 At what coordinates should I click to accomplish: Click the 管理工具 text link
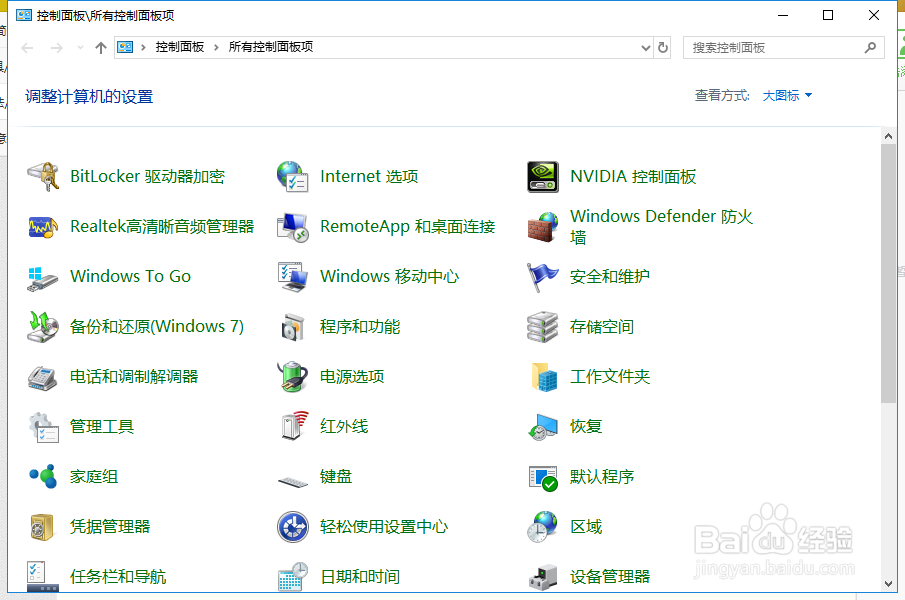click(102, 427)
